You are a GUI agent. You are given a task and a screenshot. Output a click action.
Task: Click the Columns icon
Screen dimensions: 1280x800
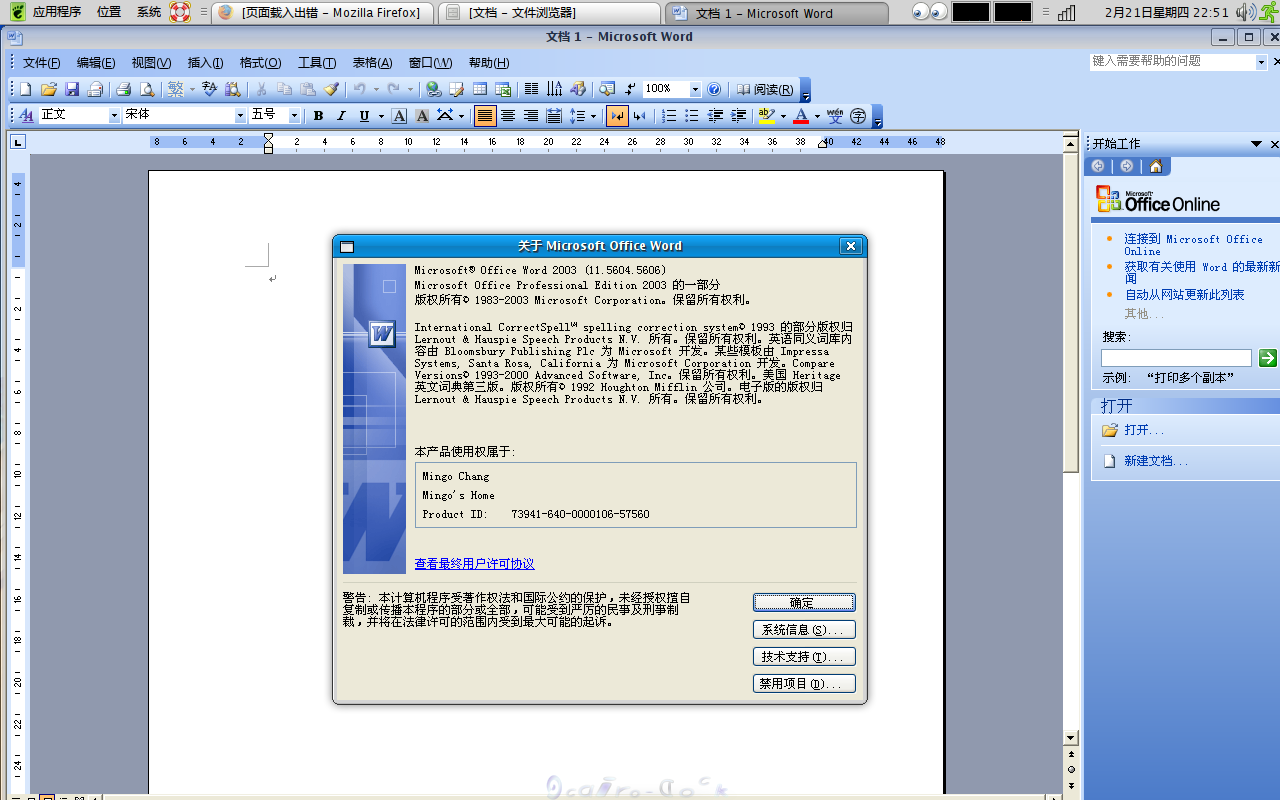(x=531, y=89)
